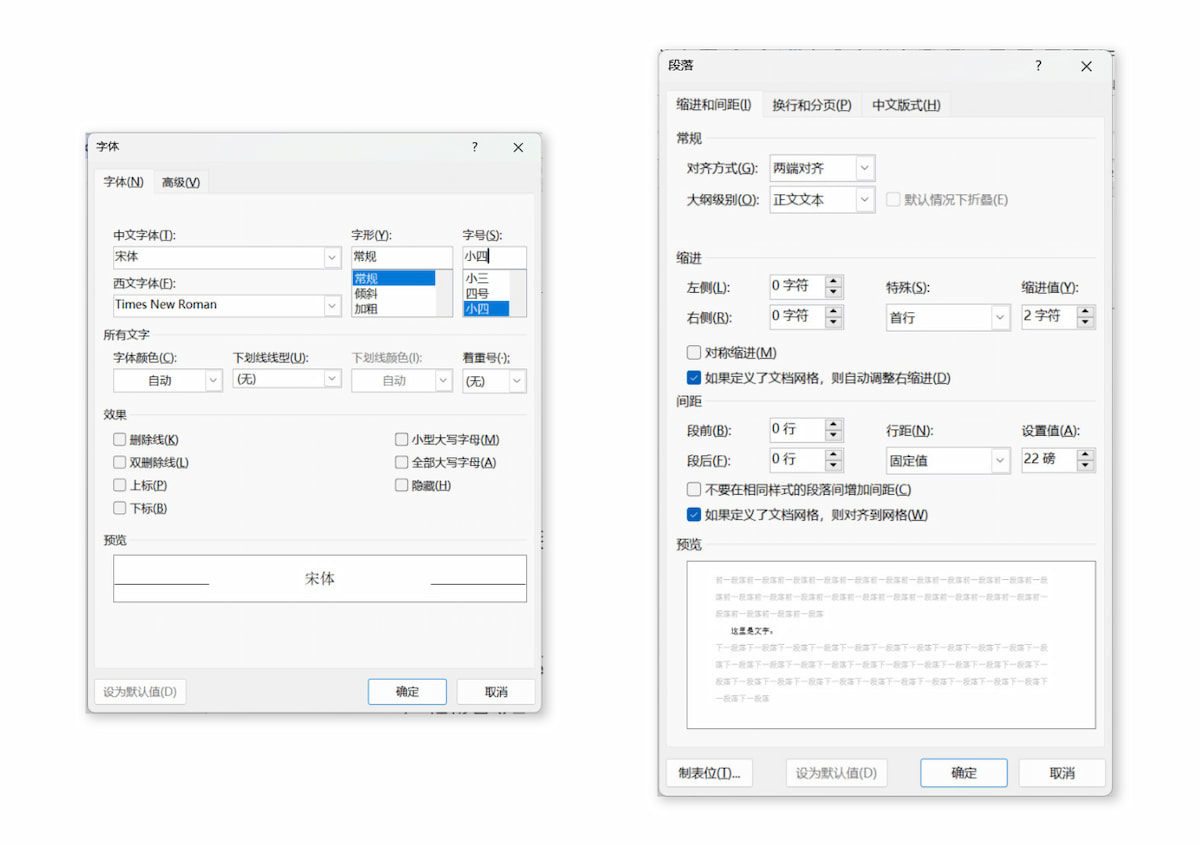Select 加粗 in 字形 list
1200x846 pixels.
point(366,309)
